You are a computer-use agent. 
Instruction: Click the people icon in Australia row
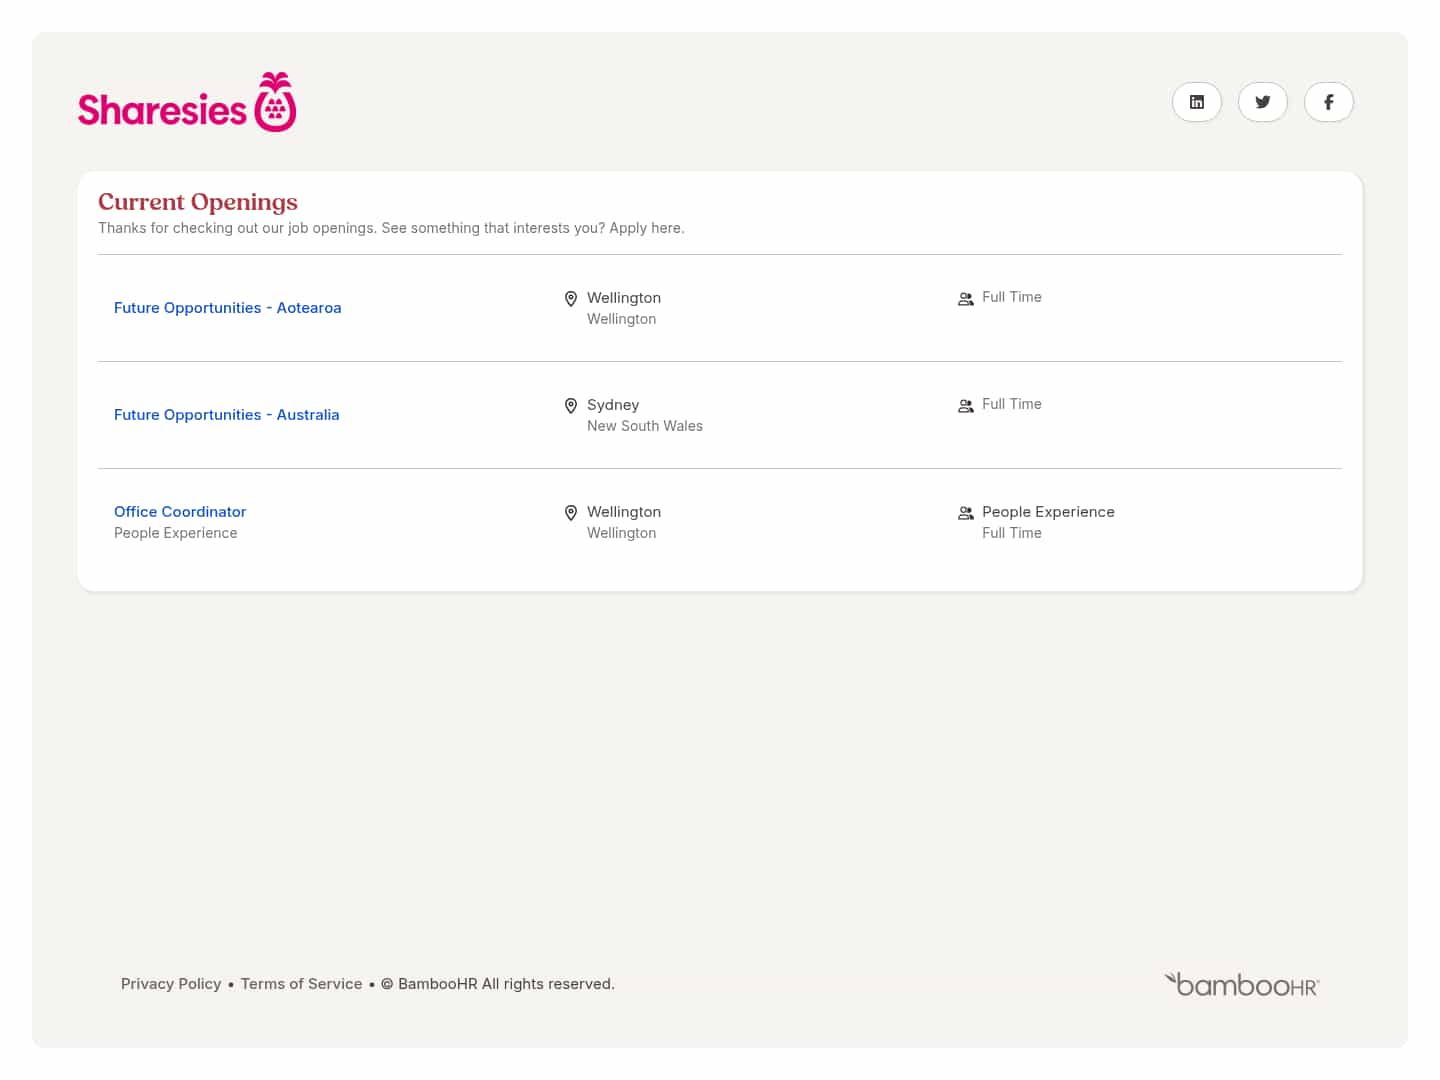pyautogui.click(x=966, y=406)
